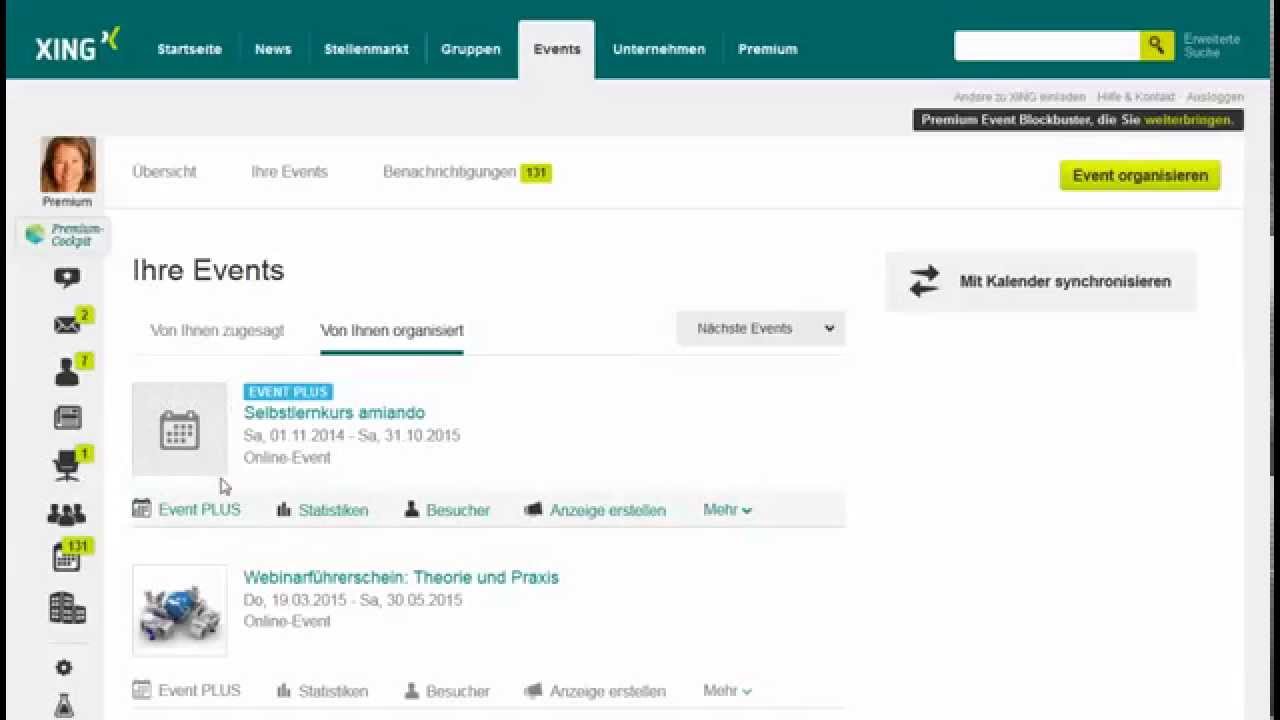
Task: Click the search magnifier button
Action: (1157, 46)
